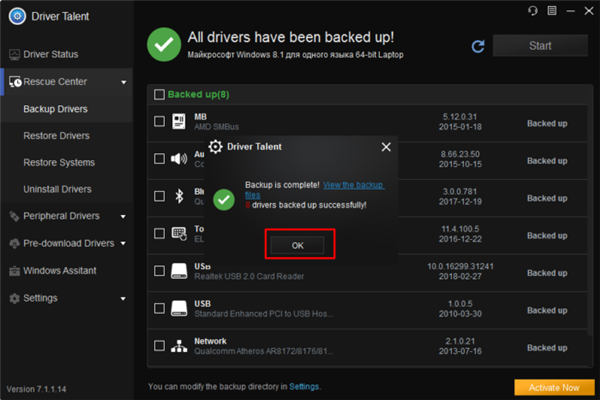Expand the Peripheral Drivers arrow
This screenshot has width=600, height=400.
tap(123, 217)
